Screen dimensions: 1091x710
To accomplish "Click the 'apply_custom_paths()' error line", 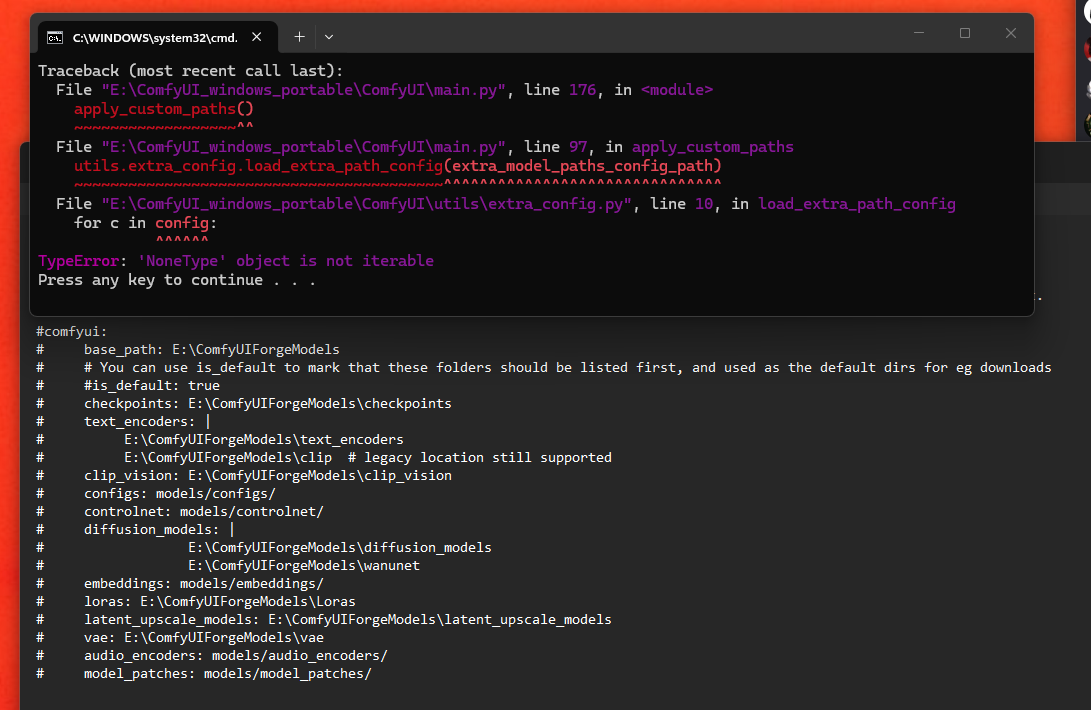I will 164,109.
